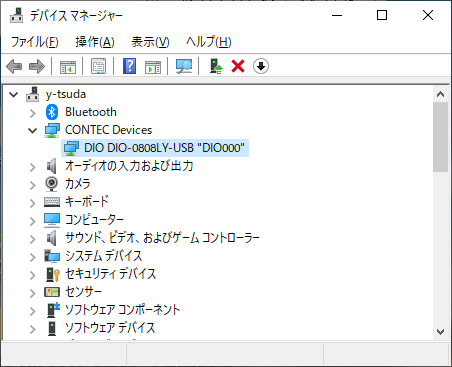Click the red X uninstall device icon
The height and width of the screenshot is (367, 452).
(238, 66)
